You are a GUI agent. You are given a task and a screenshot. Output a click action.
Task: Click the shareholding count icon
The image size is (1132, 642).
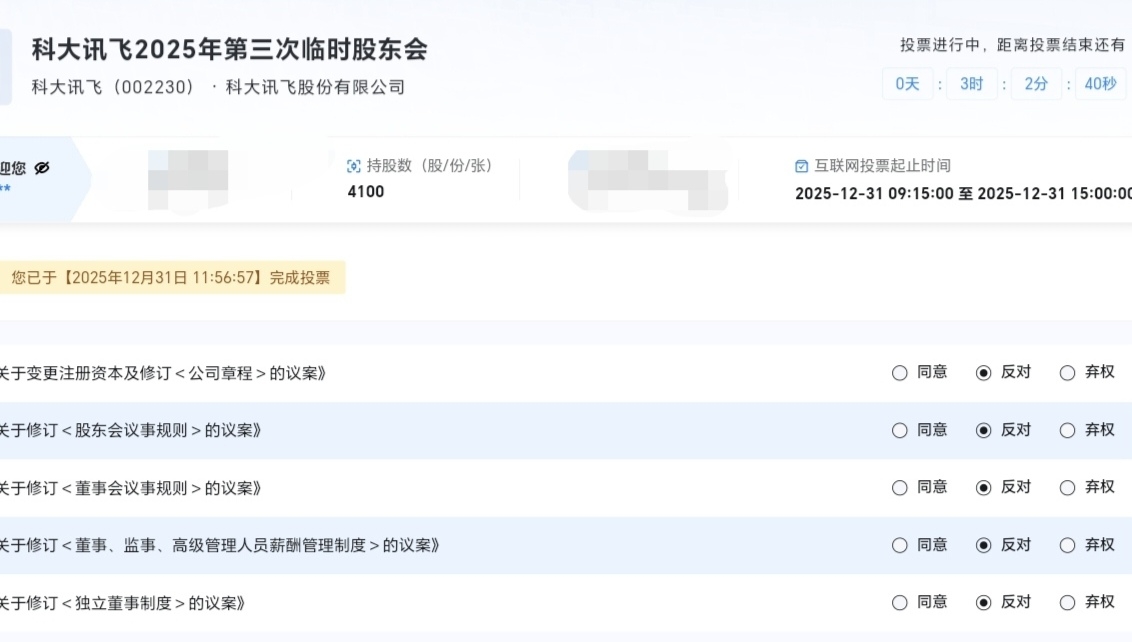354,166
